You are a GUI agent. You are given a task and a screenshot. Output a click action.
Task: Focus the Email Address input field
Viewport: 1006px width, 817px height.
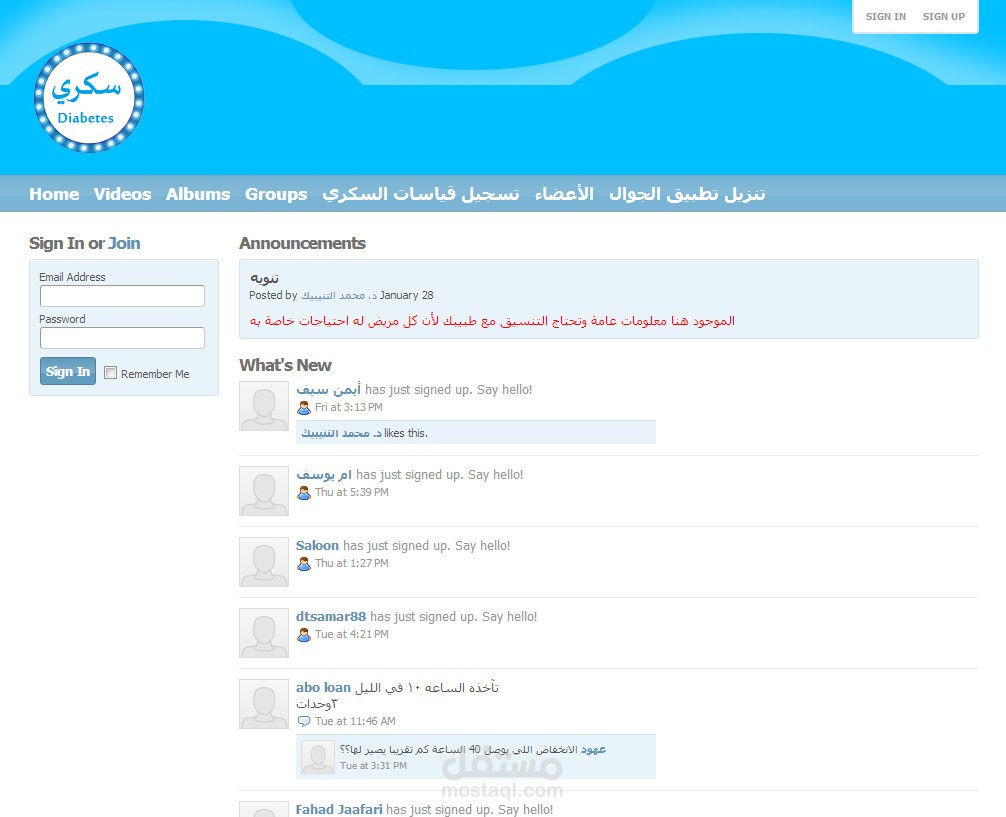click(x=123, y=296)
